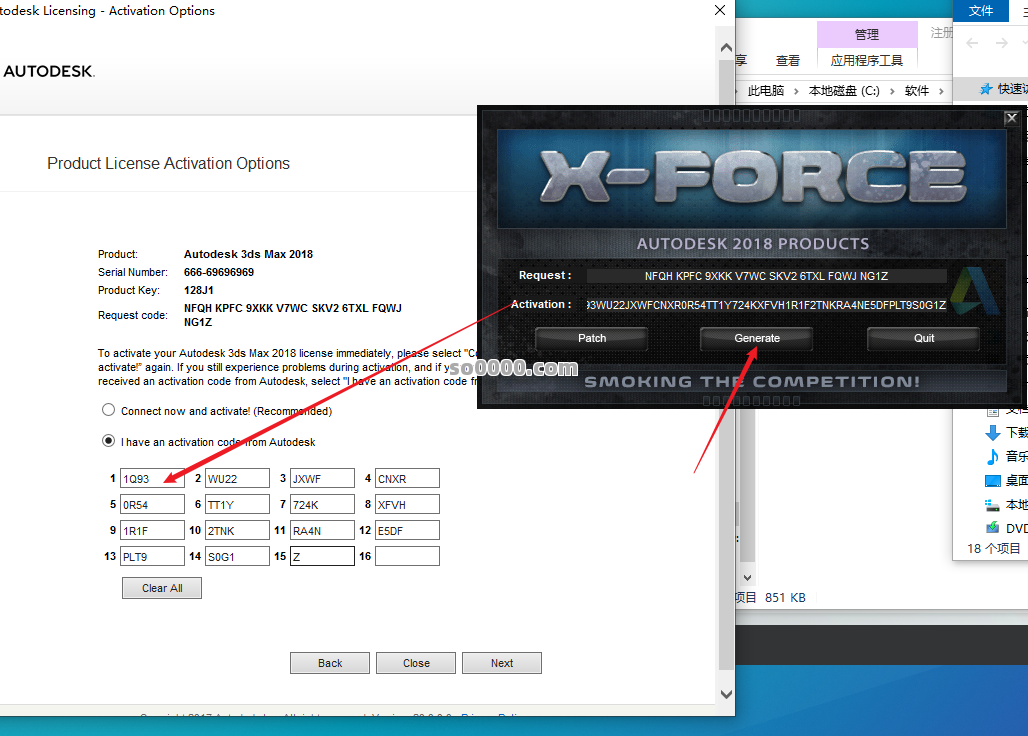Screen dimensions: 1028x736
Task: Expand the 本地磁盘 (C:) breadcrumb chevron
Action: (892, 91)
